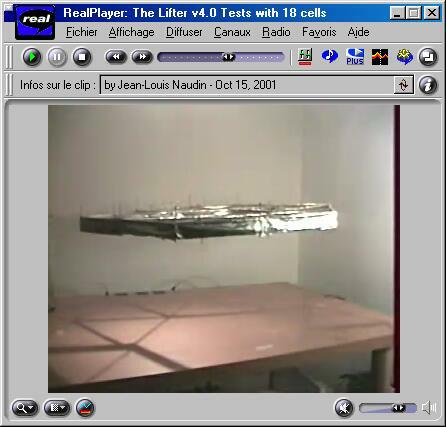The height and width of the screenshot is (427, 446).
Task: Show clip information with the i button
Action: click(x=428, y=85)
